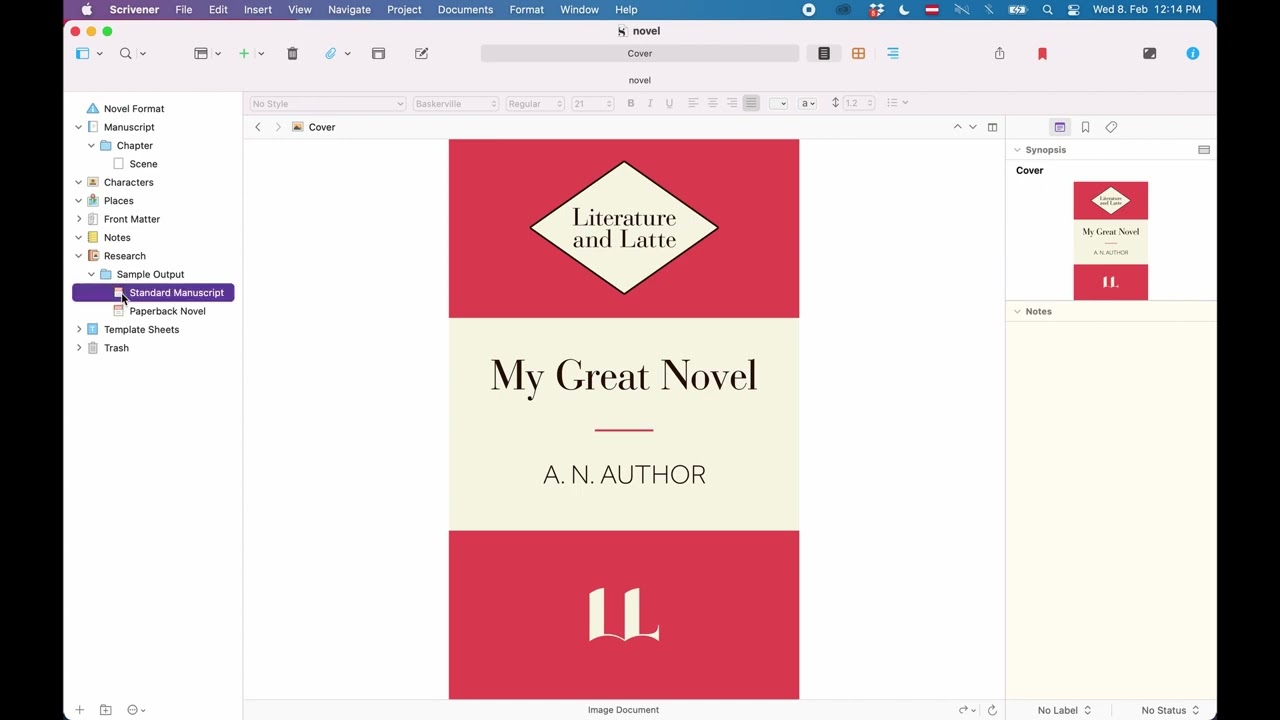This screenshot has width=1280, height=720.
Task: Click the paperclip Insert icon
Action: [331, 53]
